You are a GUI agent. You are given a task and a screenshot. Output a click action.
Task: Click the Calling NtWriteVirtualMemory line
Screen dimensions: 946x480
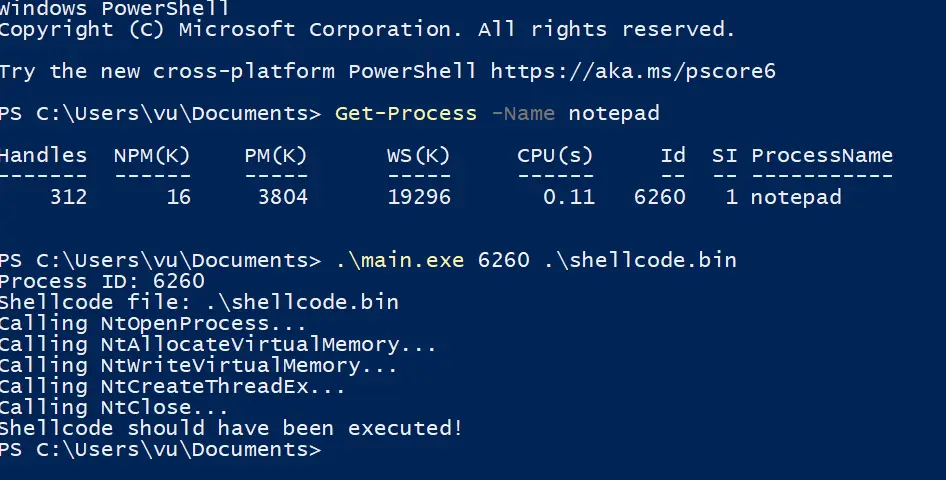[198, 365]
